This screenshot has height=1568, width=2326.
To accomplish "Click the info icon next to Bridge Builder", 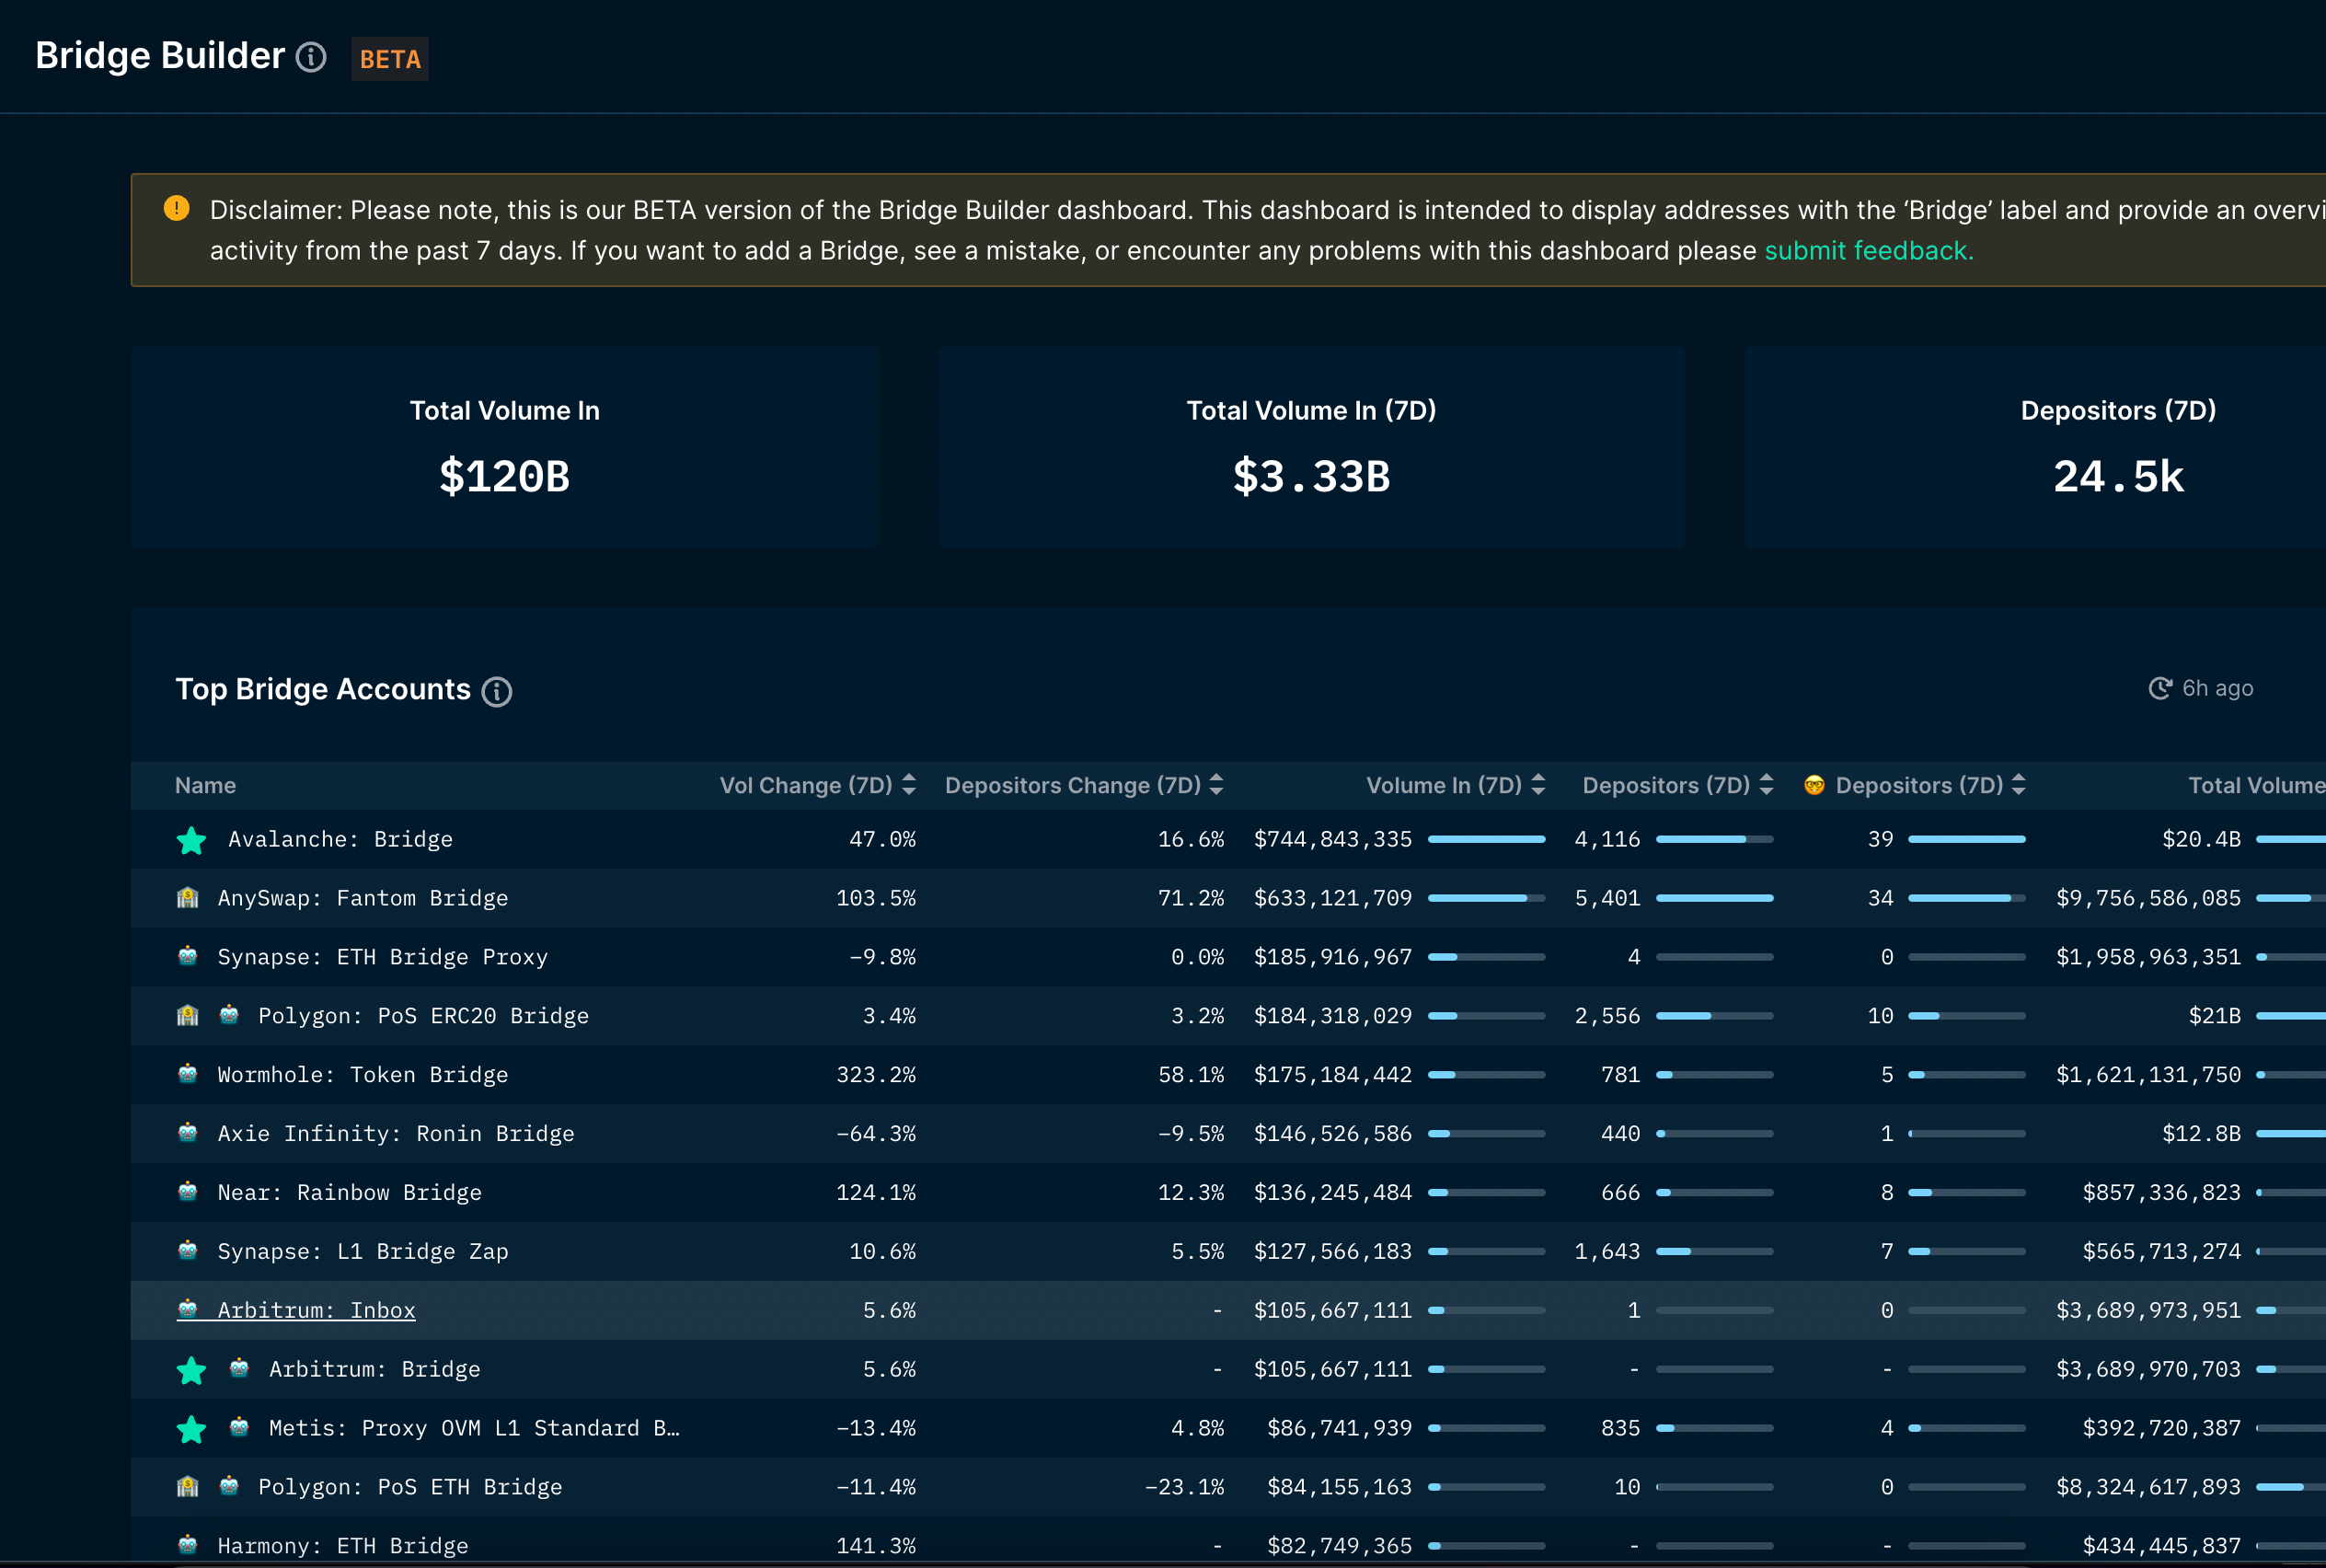I will coord(311,57).
